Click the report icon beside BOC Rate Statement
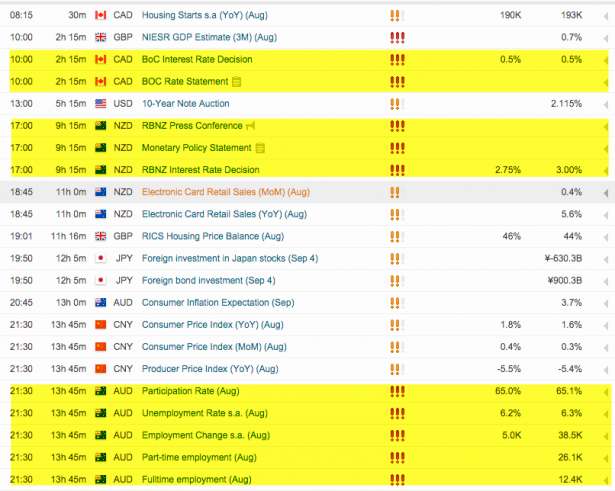The height and width of the screenshot is (491, 615). pyautogui.click(x=237, y=82)
